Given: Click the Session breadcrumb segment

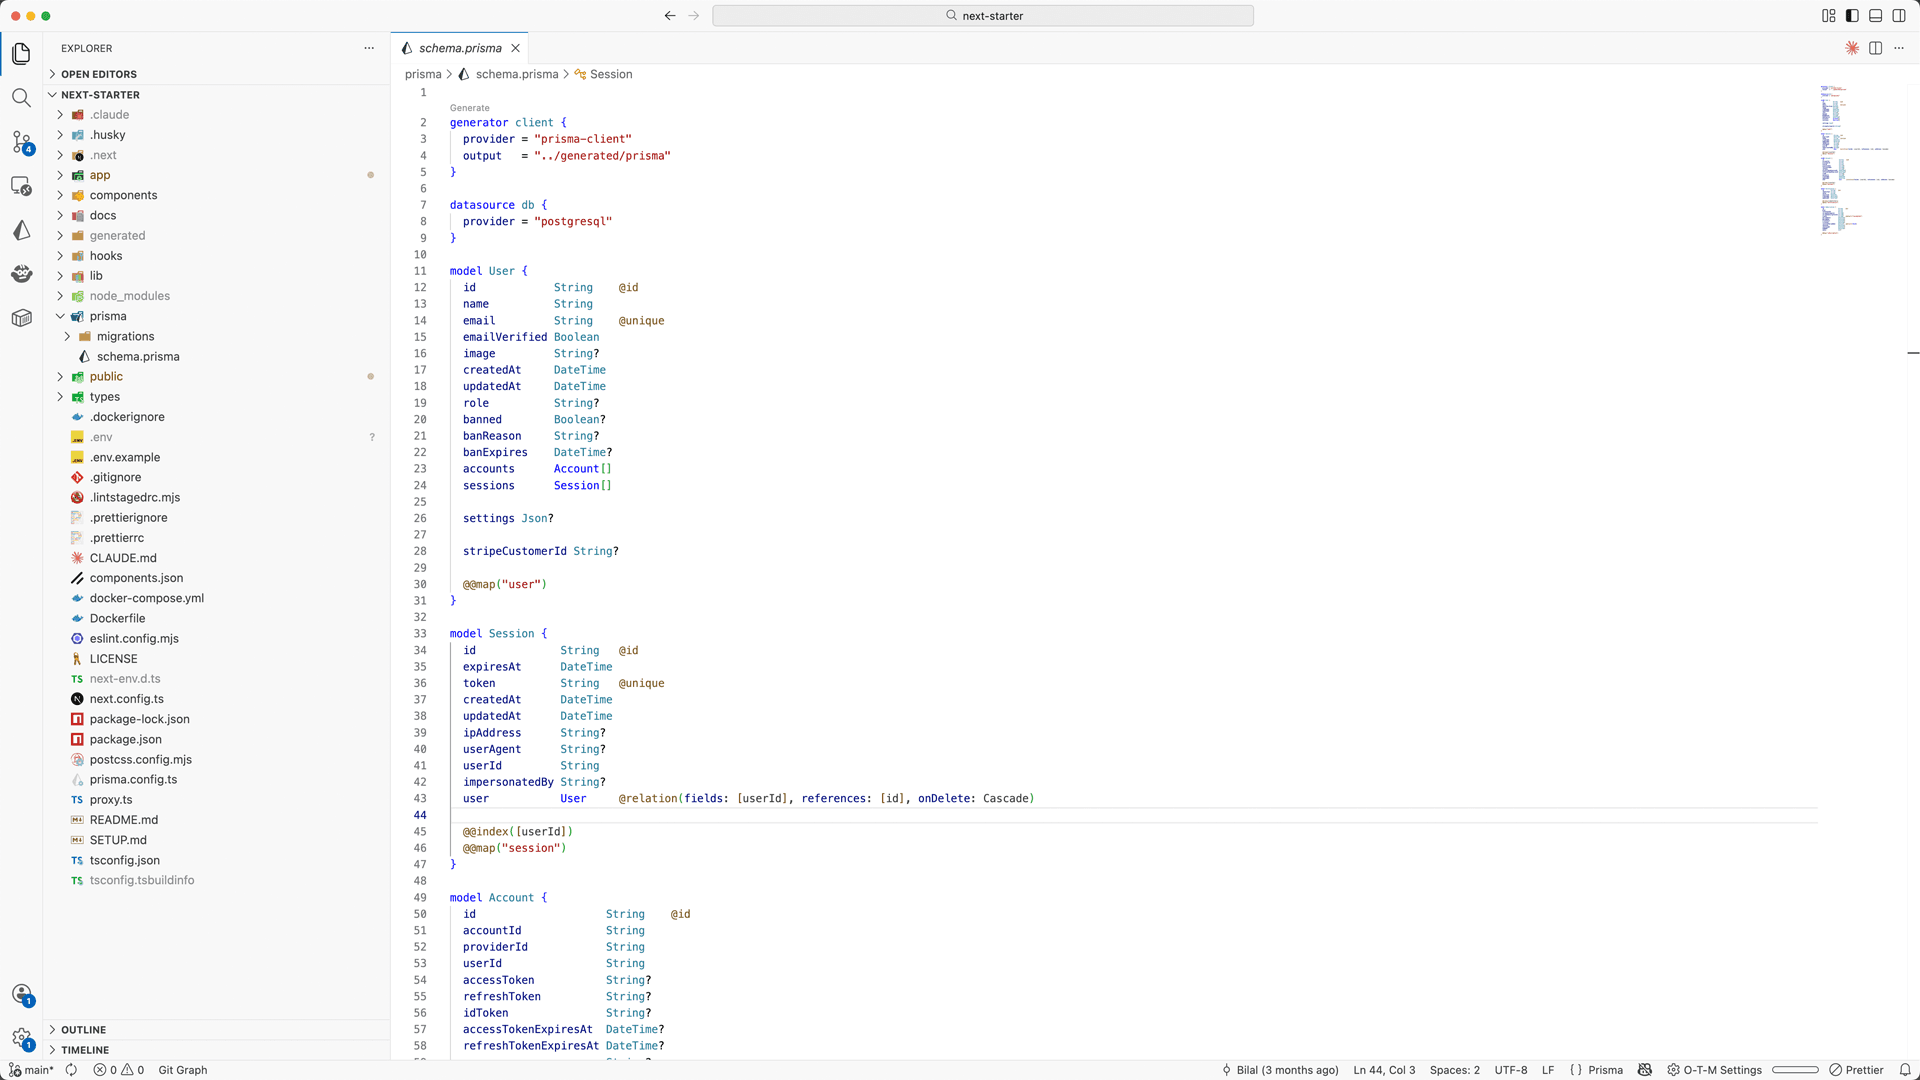Looking at the screenshot, I should (x=611, y=74).
